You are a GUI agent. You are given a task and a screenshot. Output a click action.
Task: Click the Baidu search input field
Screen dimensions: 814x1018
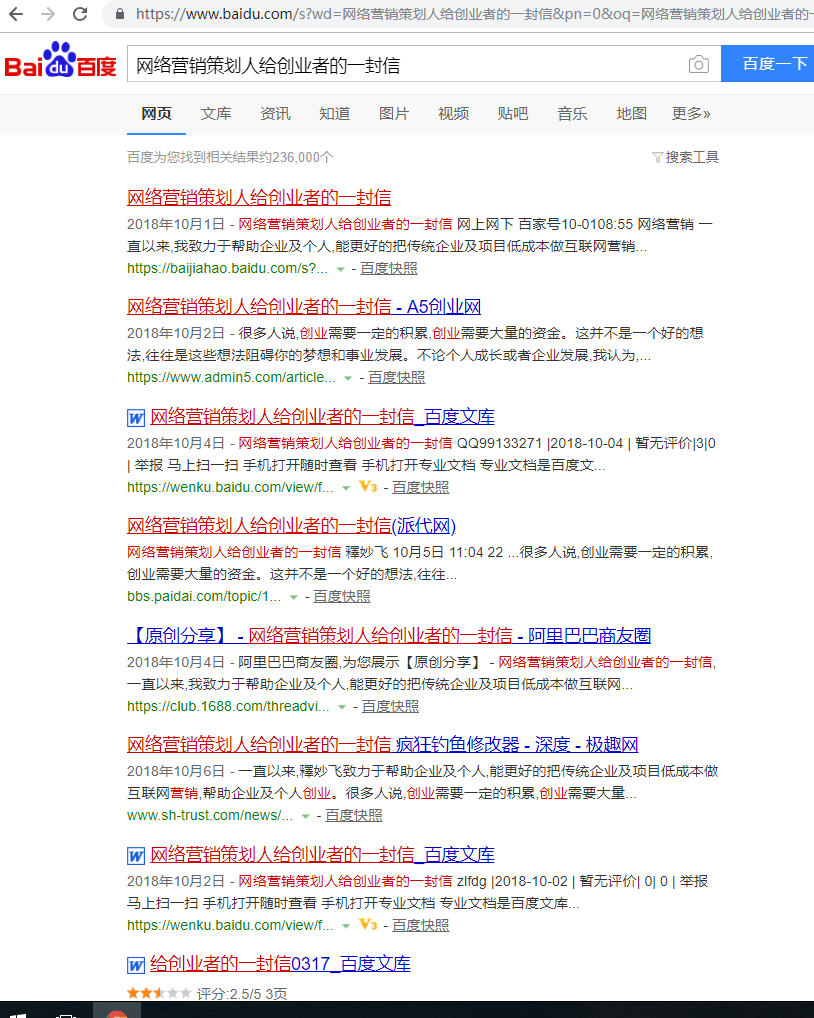point(400,65)
